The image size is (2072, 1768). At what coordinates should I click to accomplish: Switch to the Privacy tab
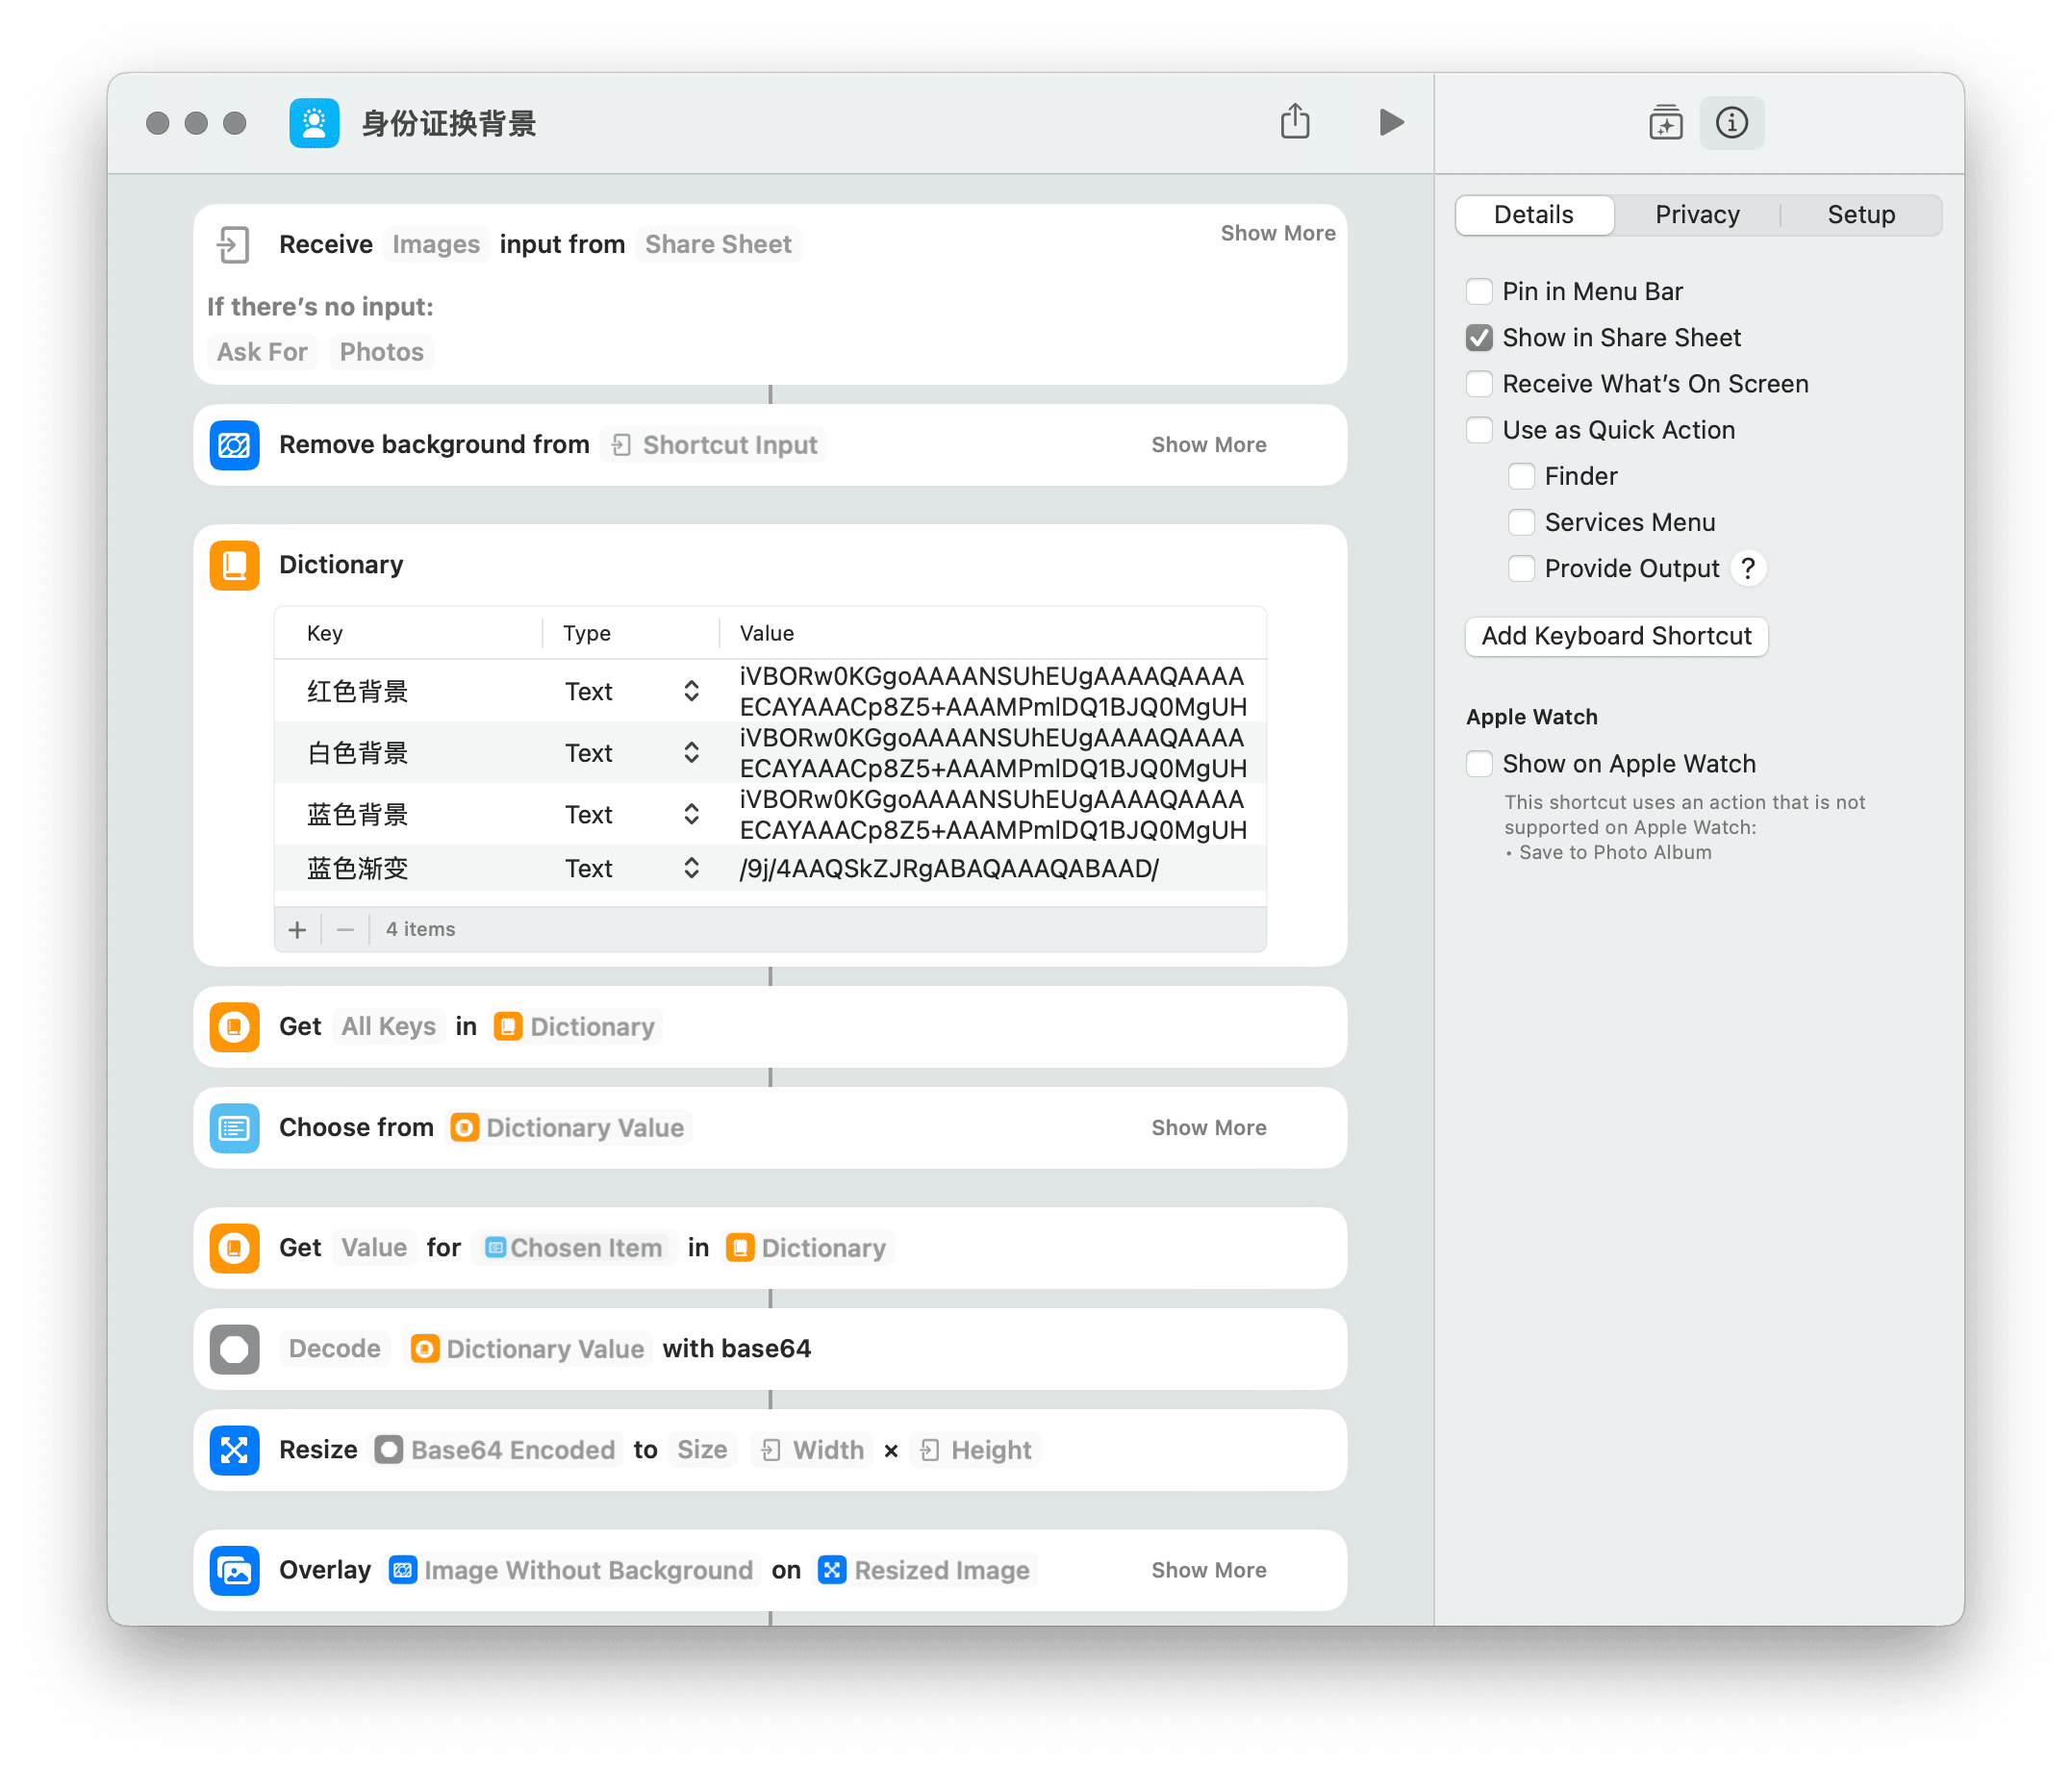pyautogui.click(x=1697, y=215)
